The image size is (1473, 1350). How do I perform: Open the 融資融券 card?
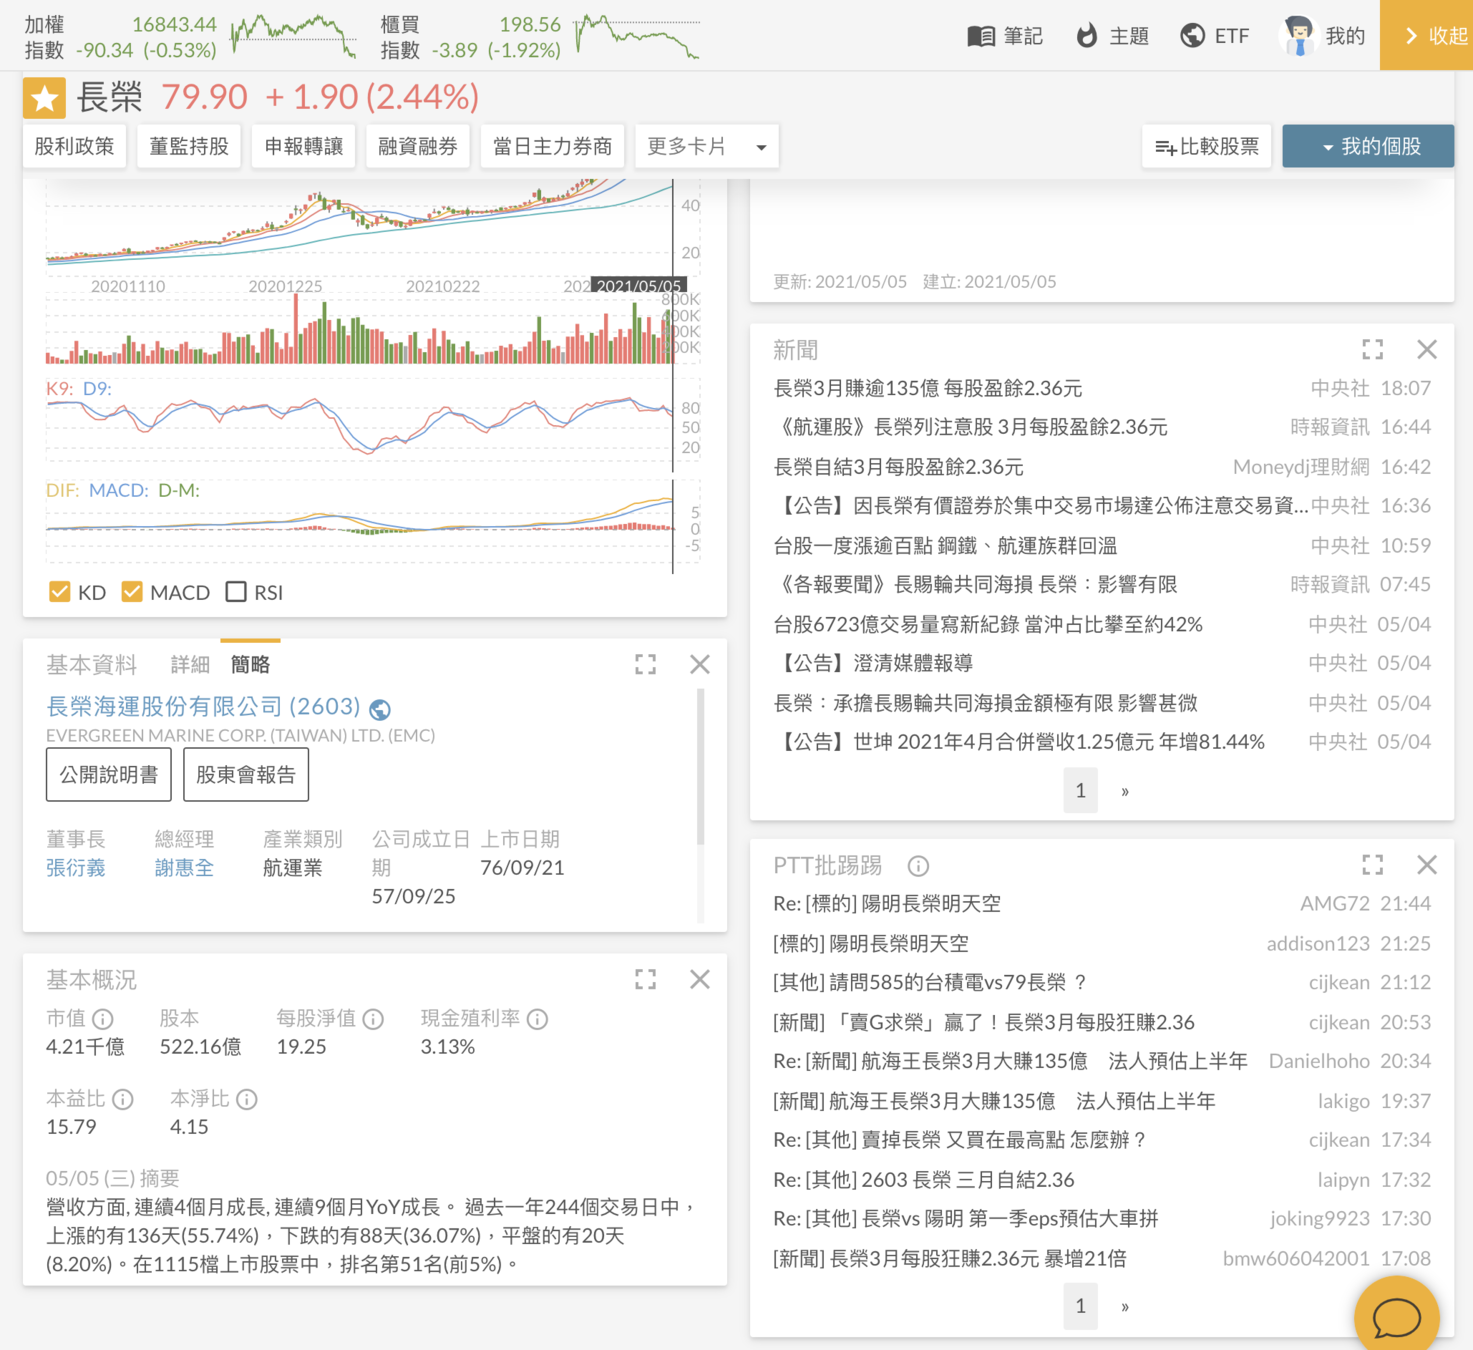418,147
